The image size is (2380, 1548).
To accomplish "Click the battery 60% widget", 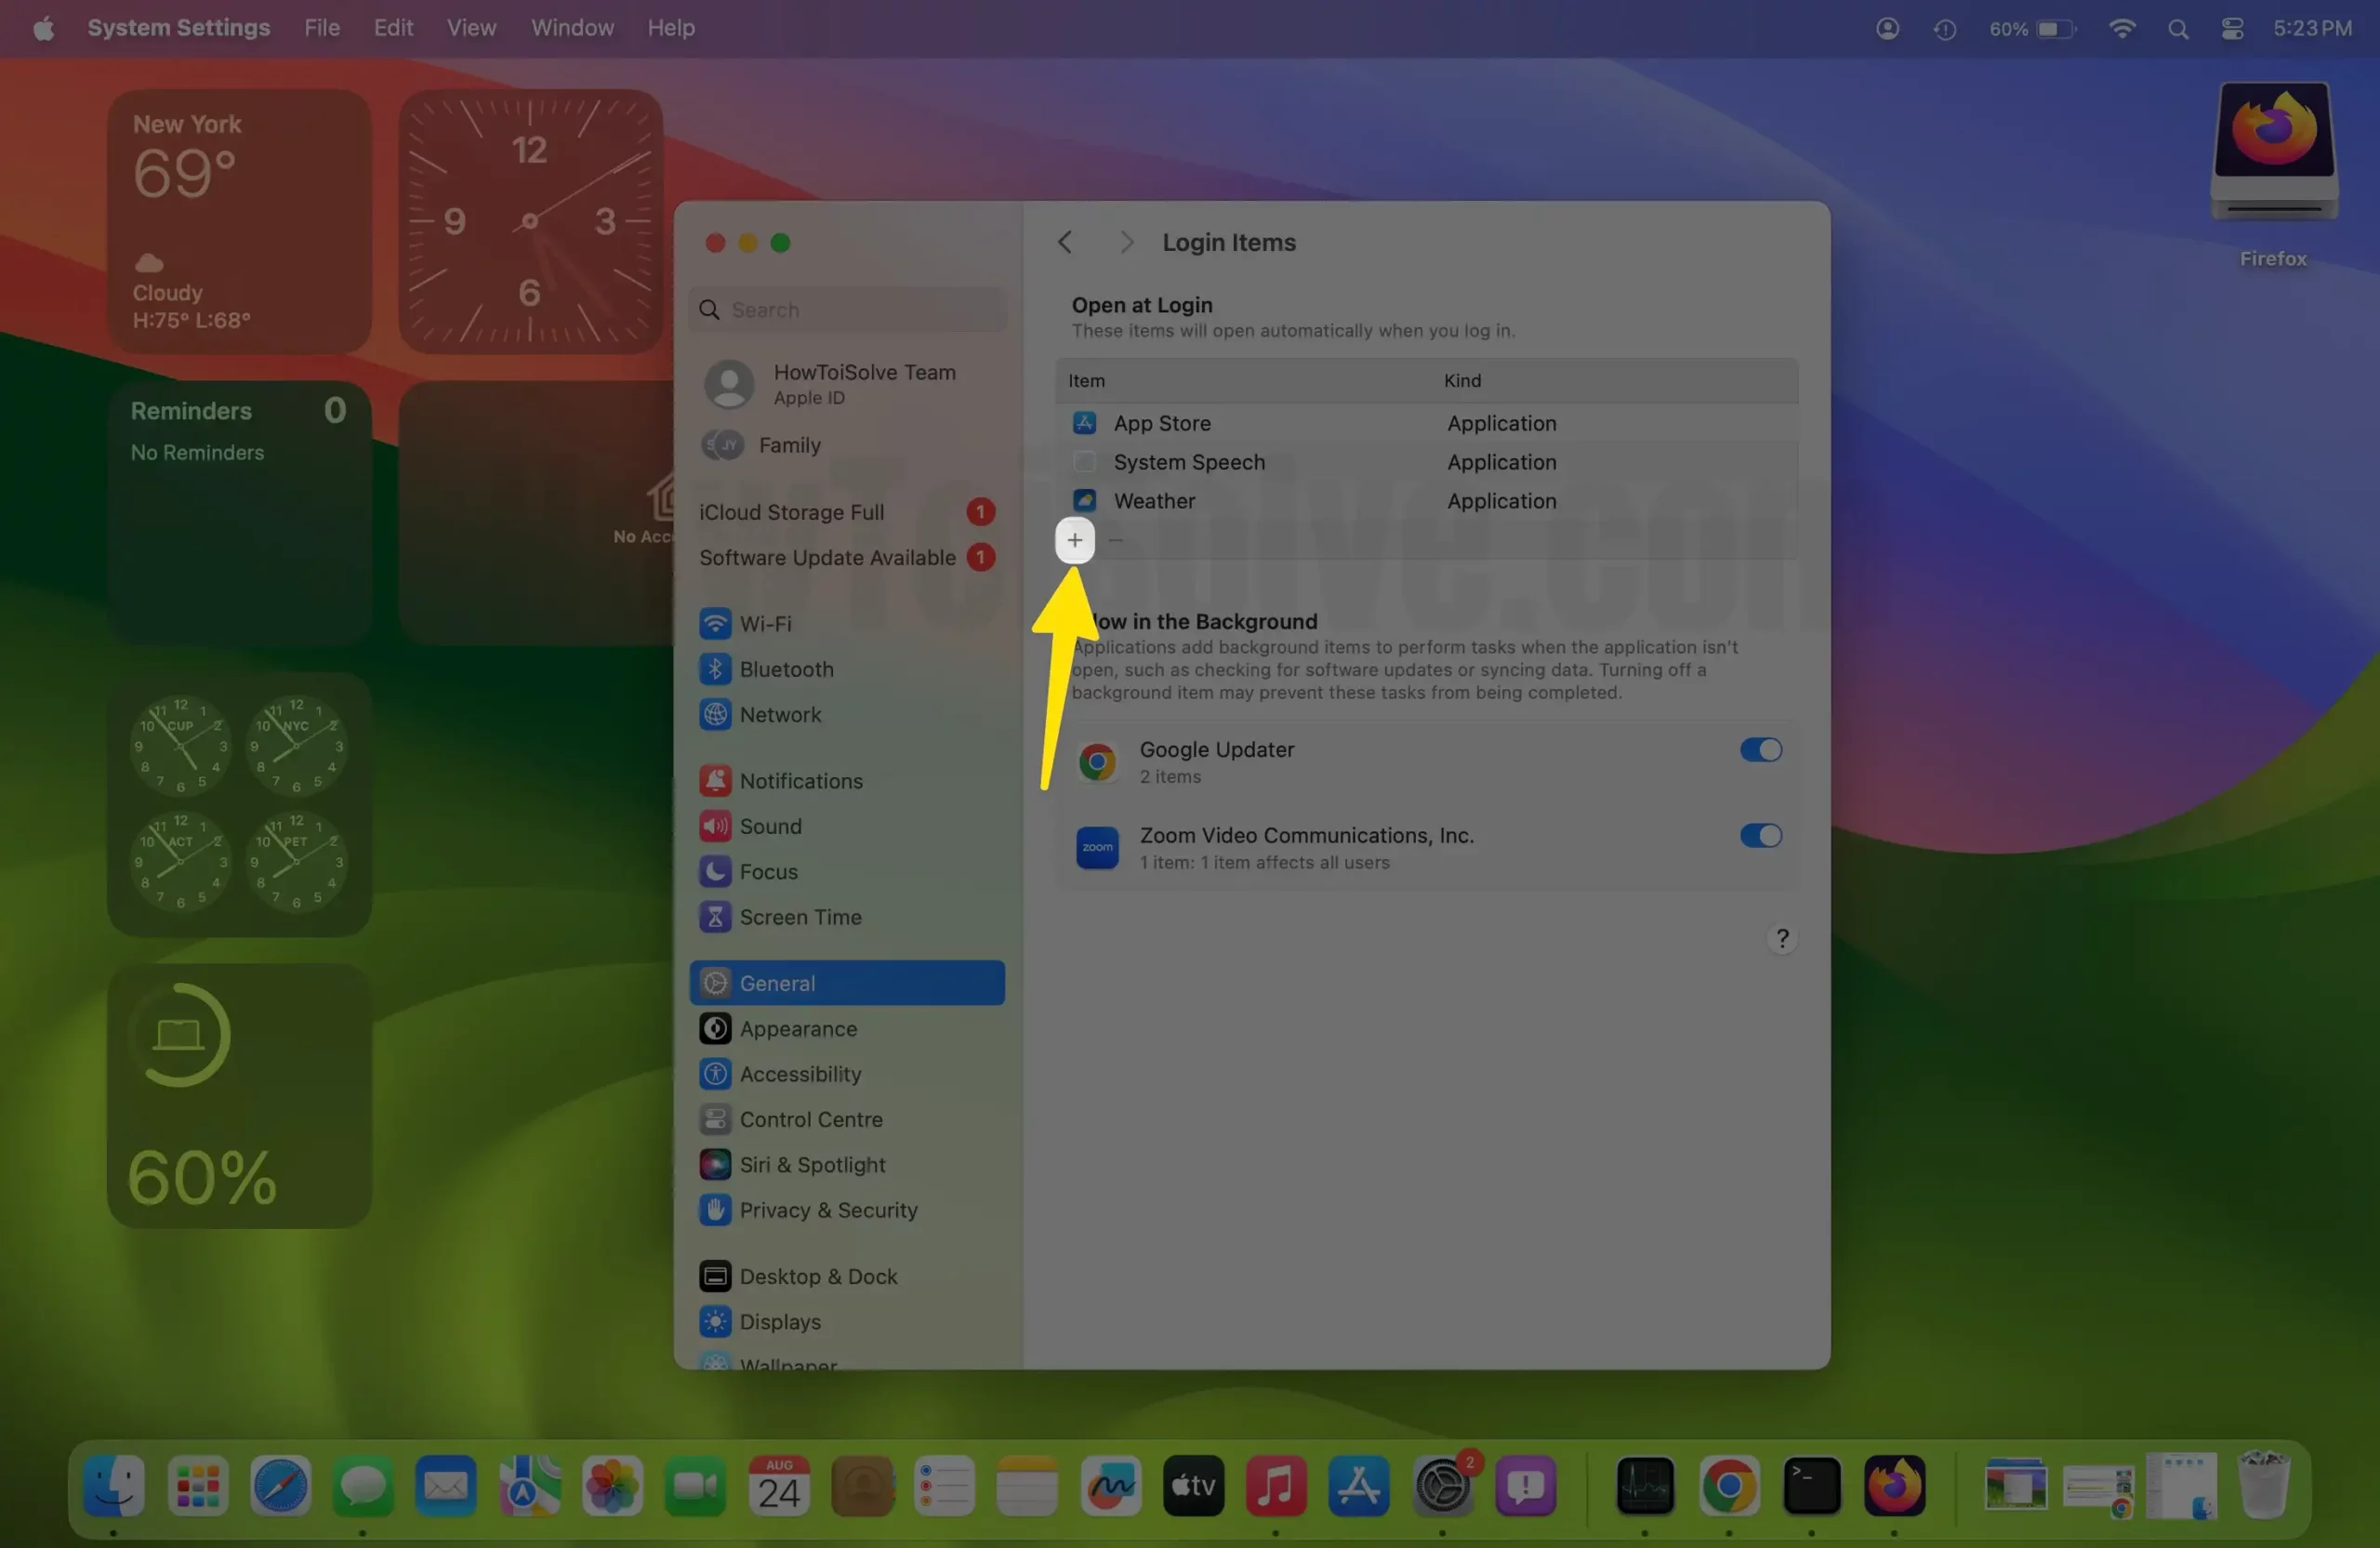I will [x=239, y=1096].
